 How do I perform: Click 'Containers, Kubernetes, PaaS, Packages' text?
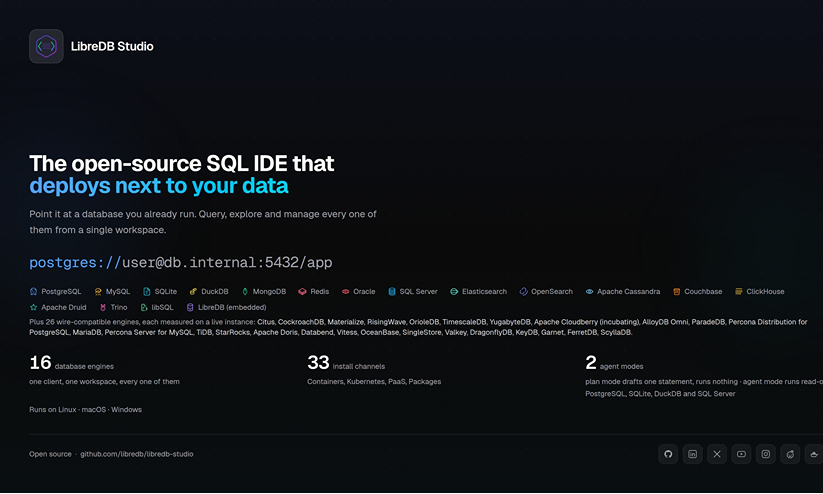coord(374,382)
